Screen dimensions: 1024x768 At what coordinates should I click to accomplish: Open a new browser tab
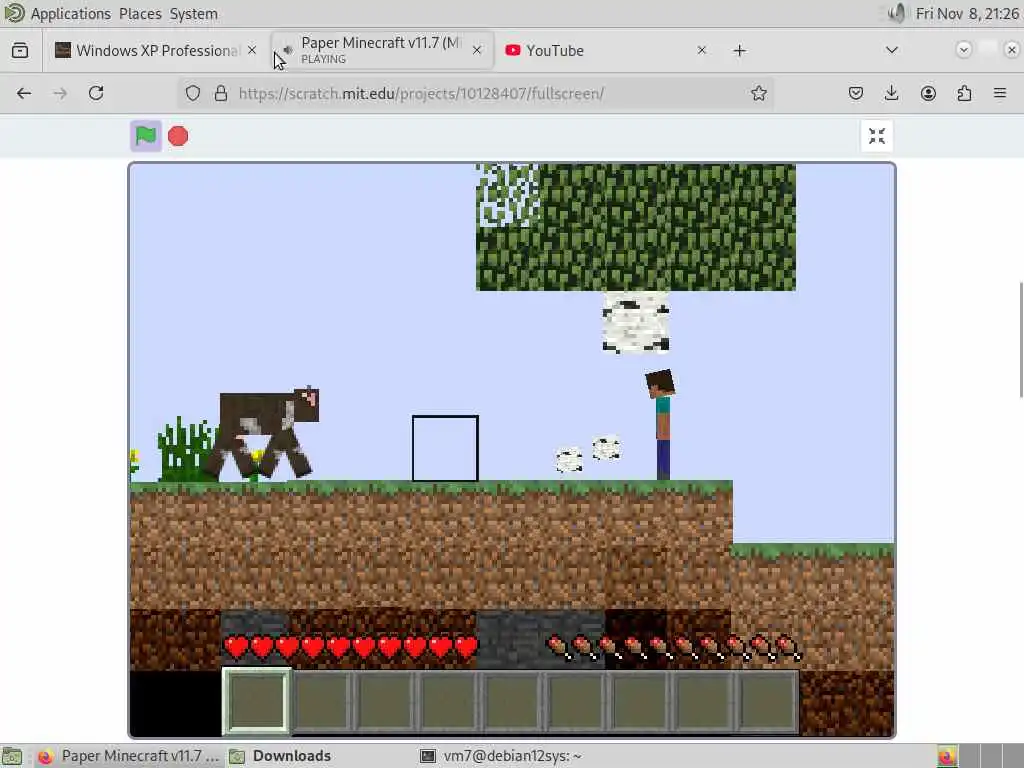click(739, 50)
